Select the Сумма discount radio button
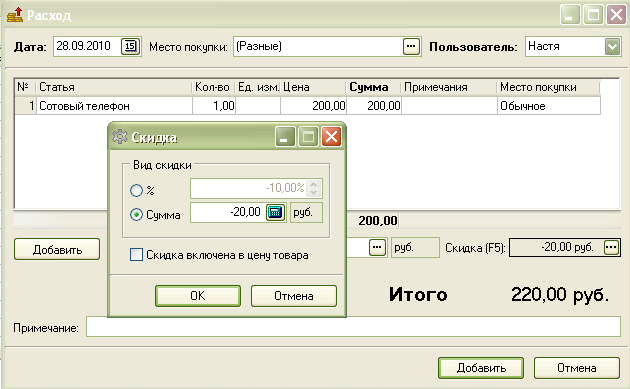The width and height of the screenshot is (630, 389). pos(137,215)
